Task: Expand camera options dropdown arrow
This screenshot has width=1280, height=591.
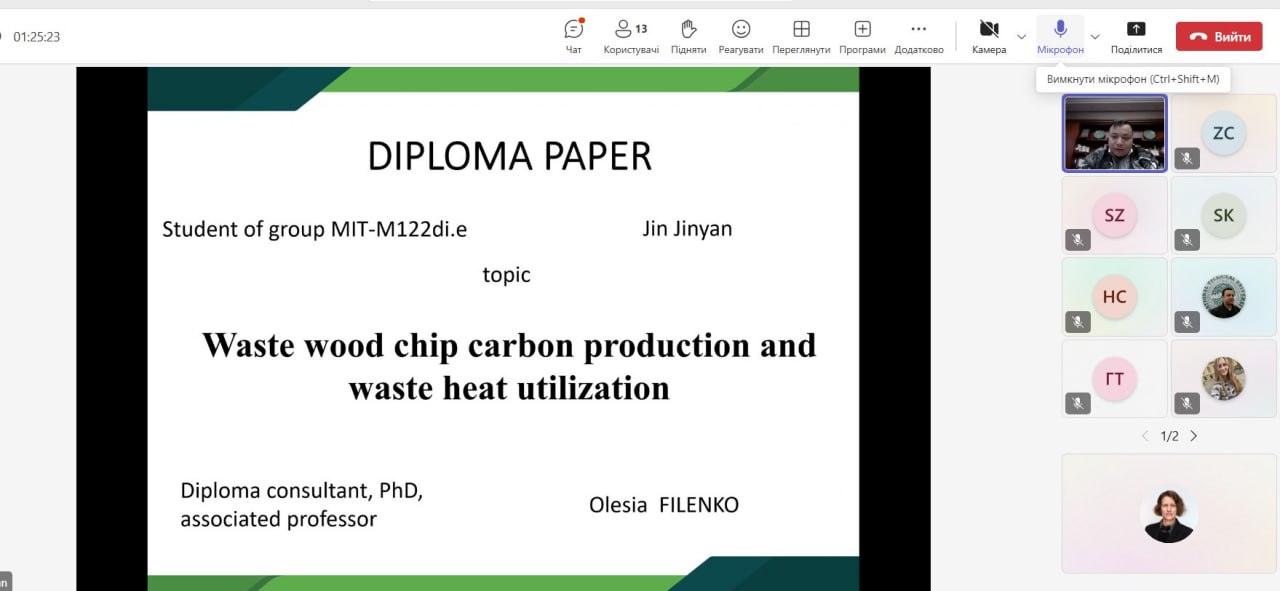Action: (1021, 37)
